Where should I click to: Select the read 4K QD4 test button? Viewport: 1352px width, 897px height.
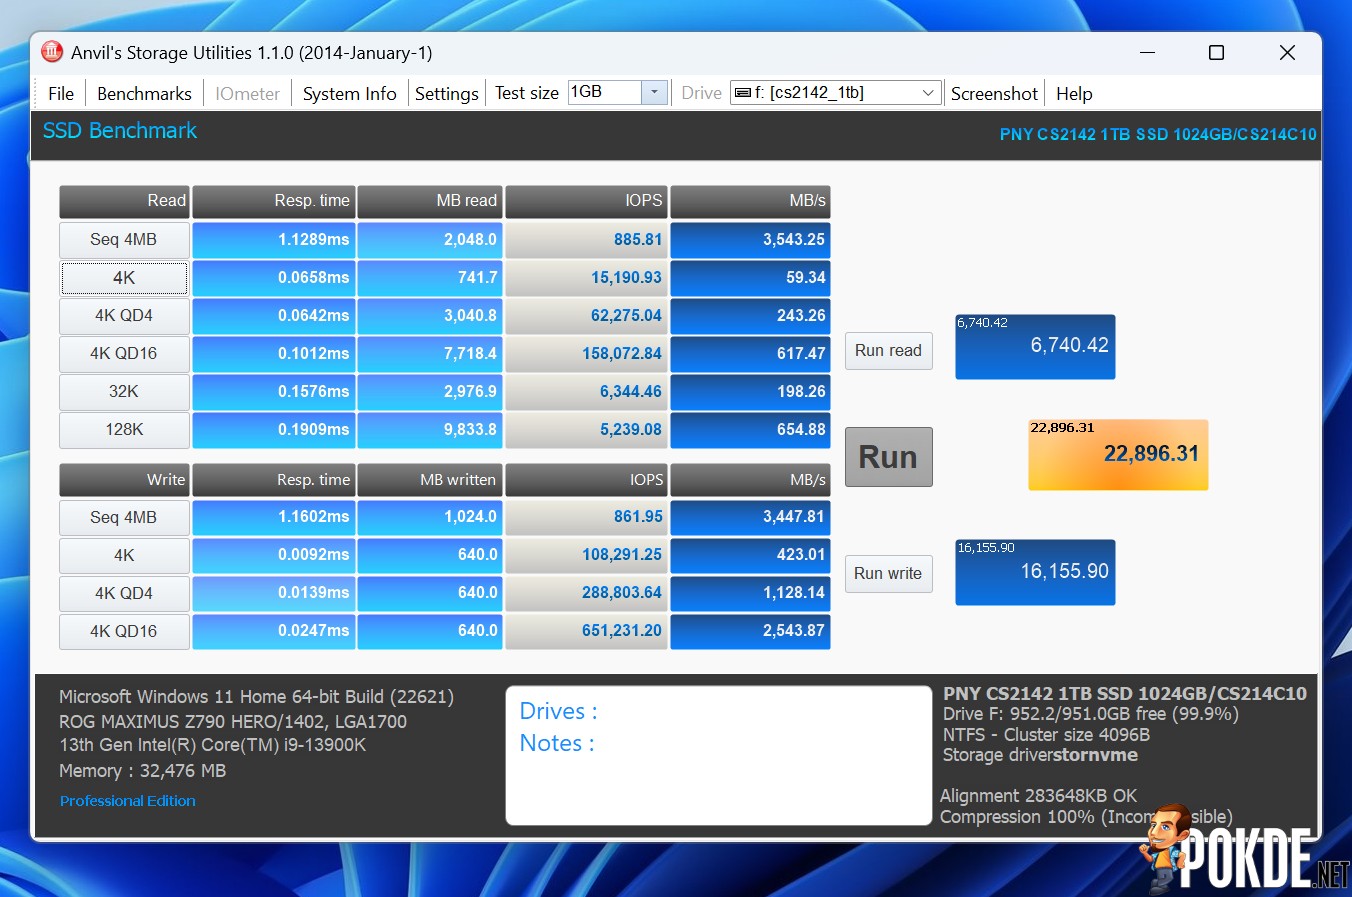[124, 316]
